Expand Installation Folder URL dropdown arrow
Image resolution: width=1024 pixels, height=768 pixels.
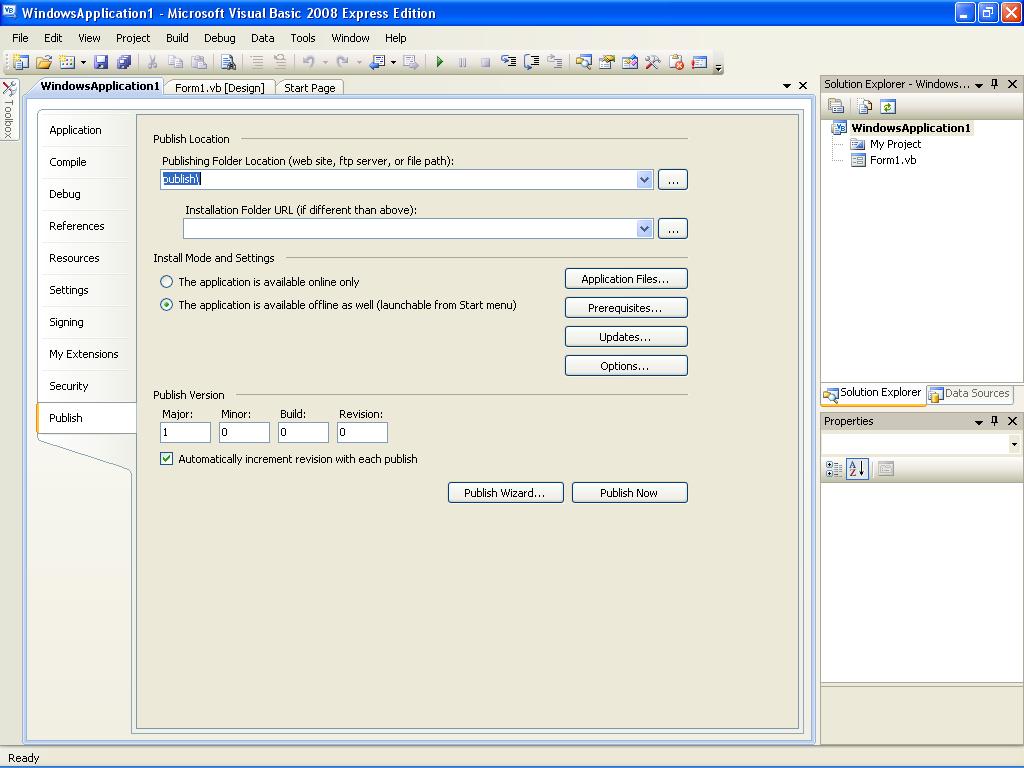coord(645,228)
